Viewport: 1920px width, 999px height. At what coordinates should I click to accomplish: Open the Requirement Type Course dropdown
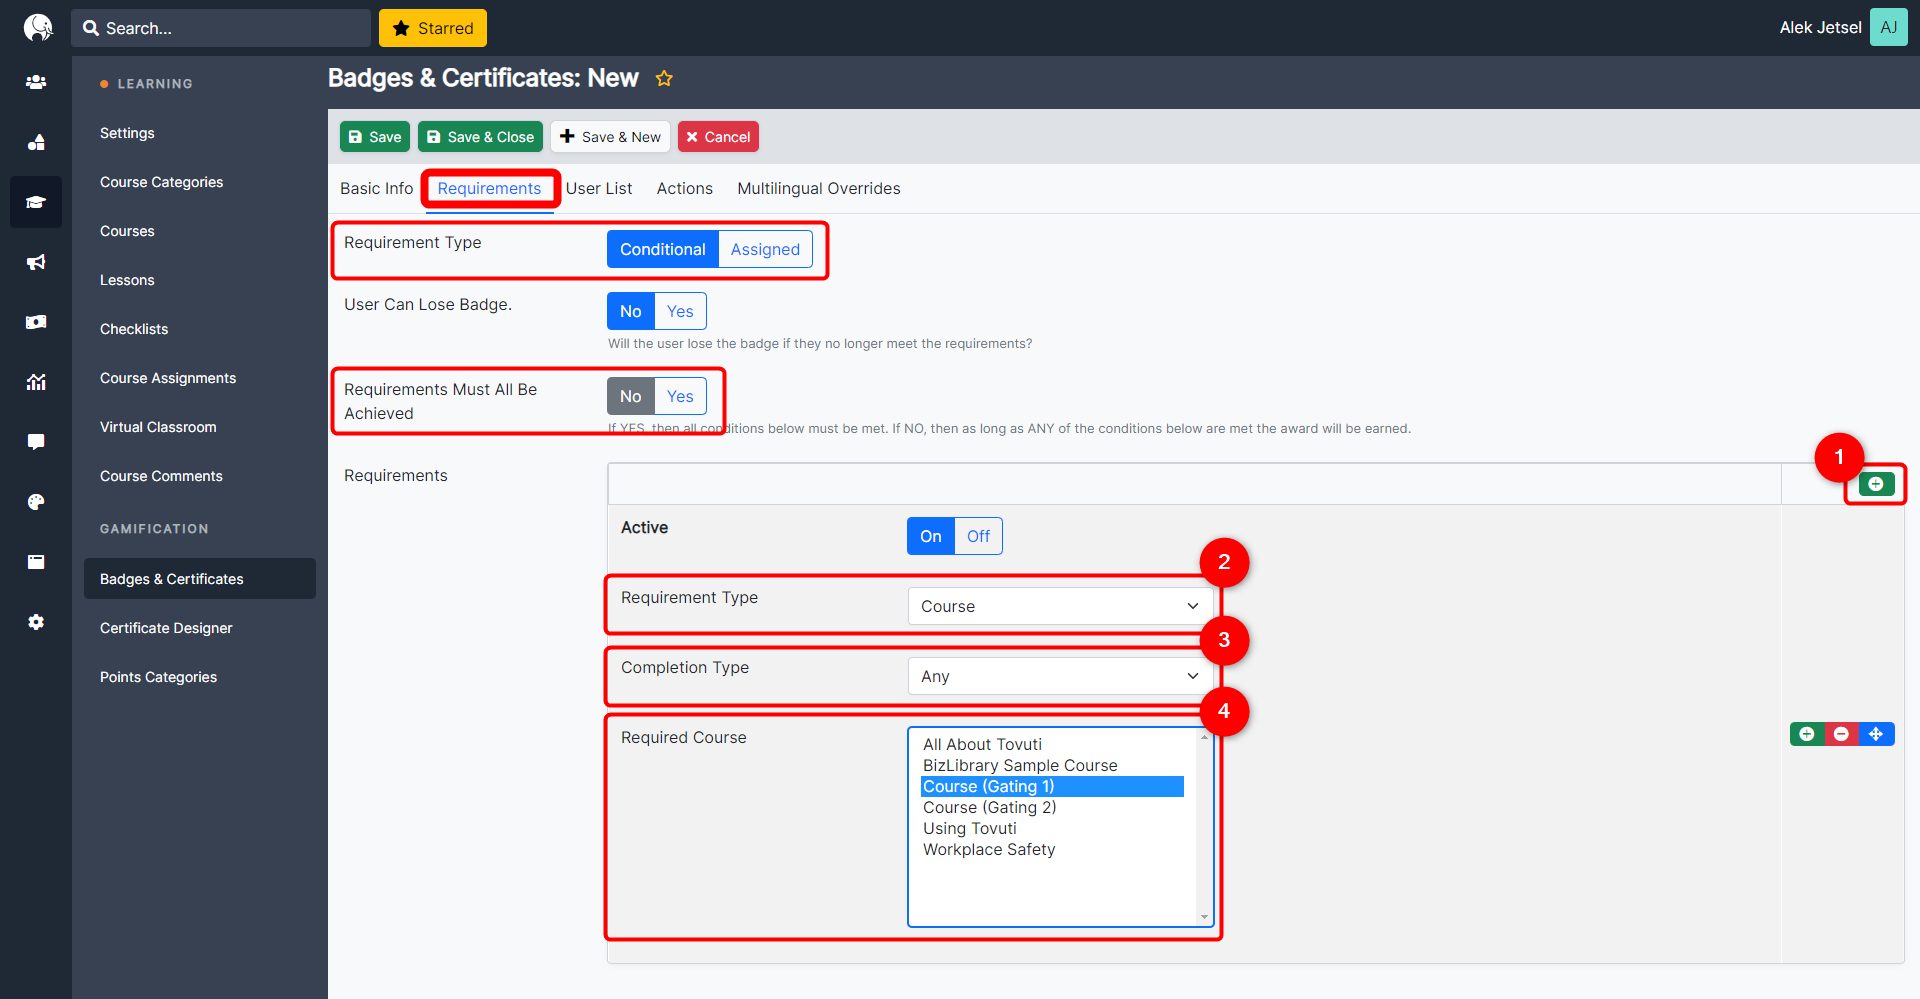click(x=1060, y=606)
